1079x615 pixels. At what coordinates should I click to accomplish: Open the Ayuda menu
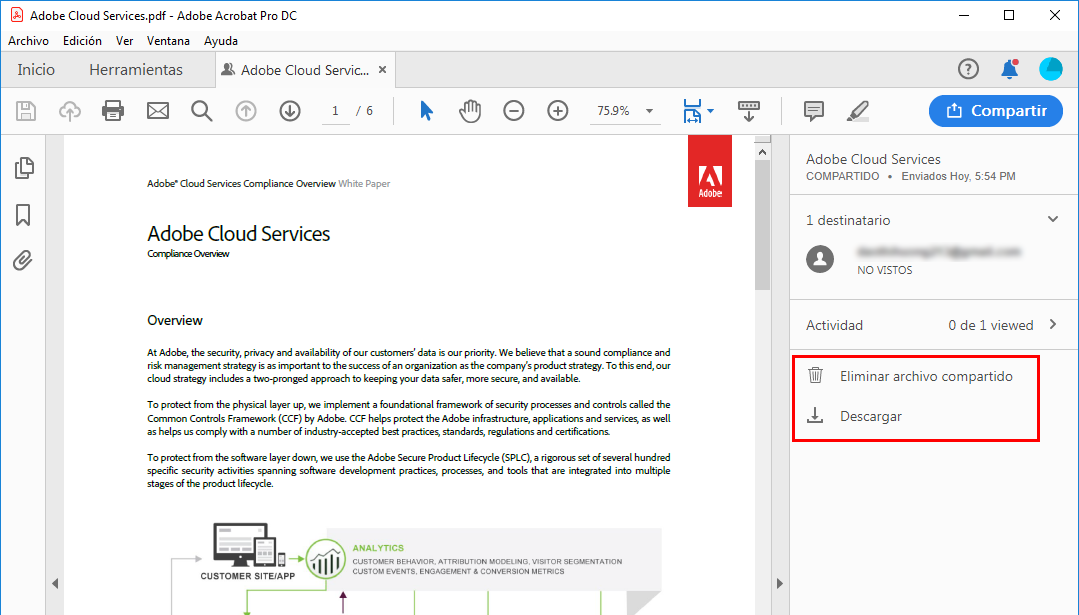click(x=221, y=41)
